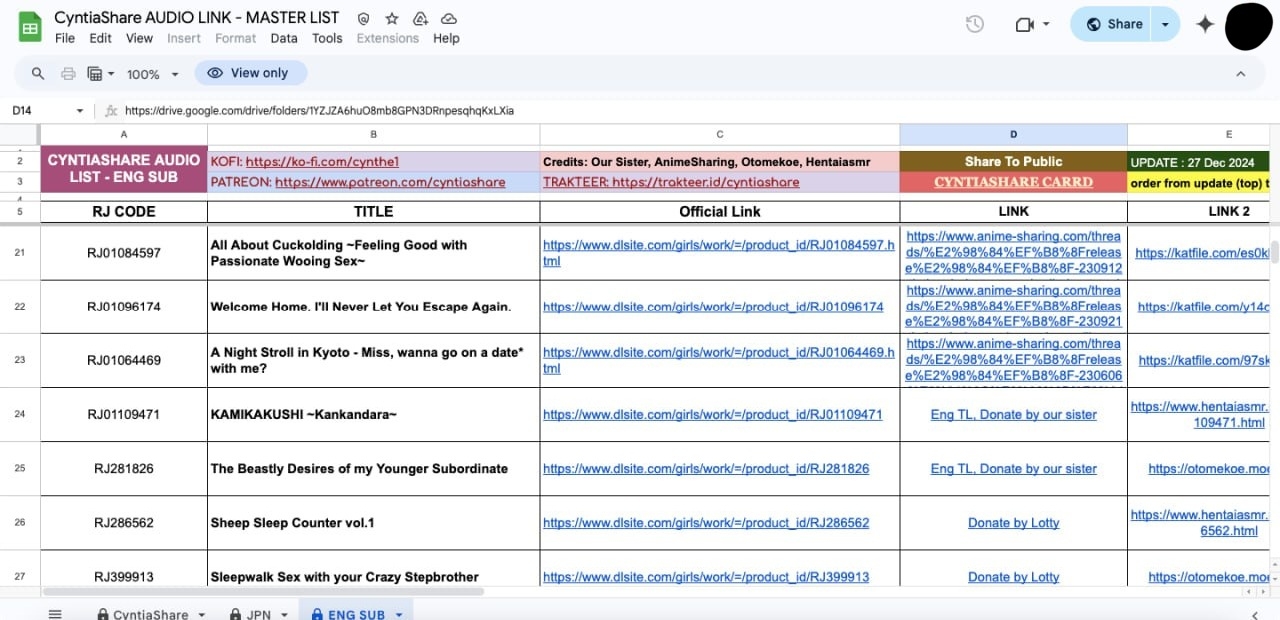Image resolution: width=1280 pixels, height=620 pixels.
Task: Click the Share button
Action: [1112, 25]
